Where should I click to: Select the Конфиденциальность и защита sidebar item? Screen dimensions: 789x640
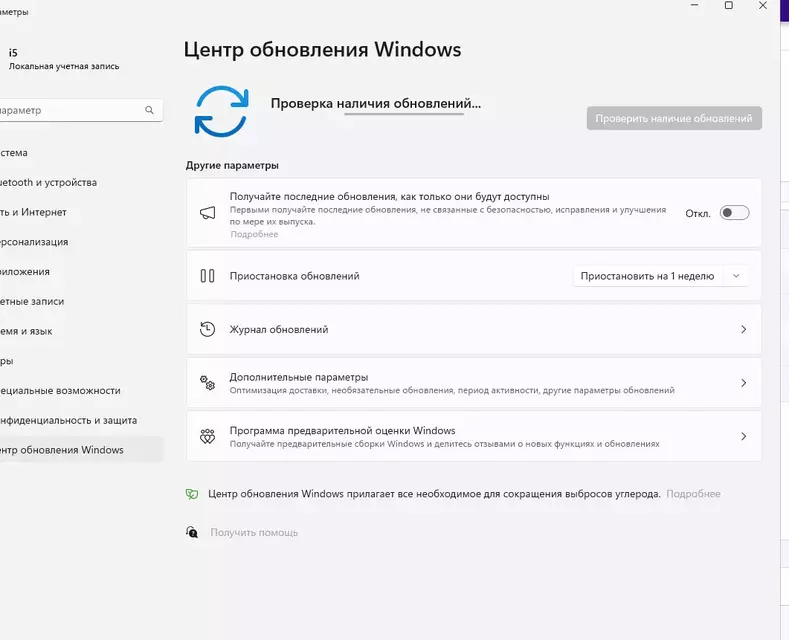click(x=81, y=420)
